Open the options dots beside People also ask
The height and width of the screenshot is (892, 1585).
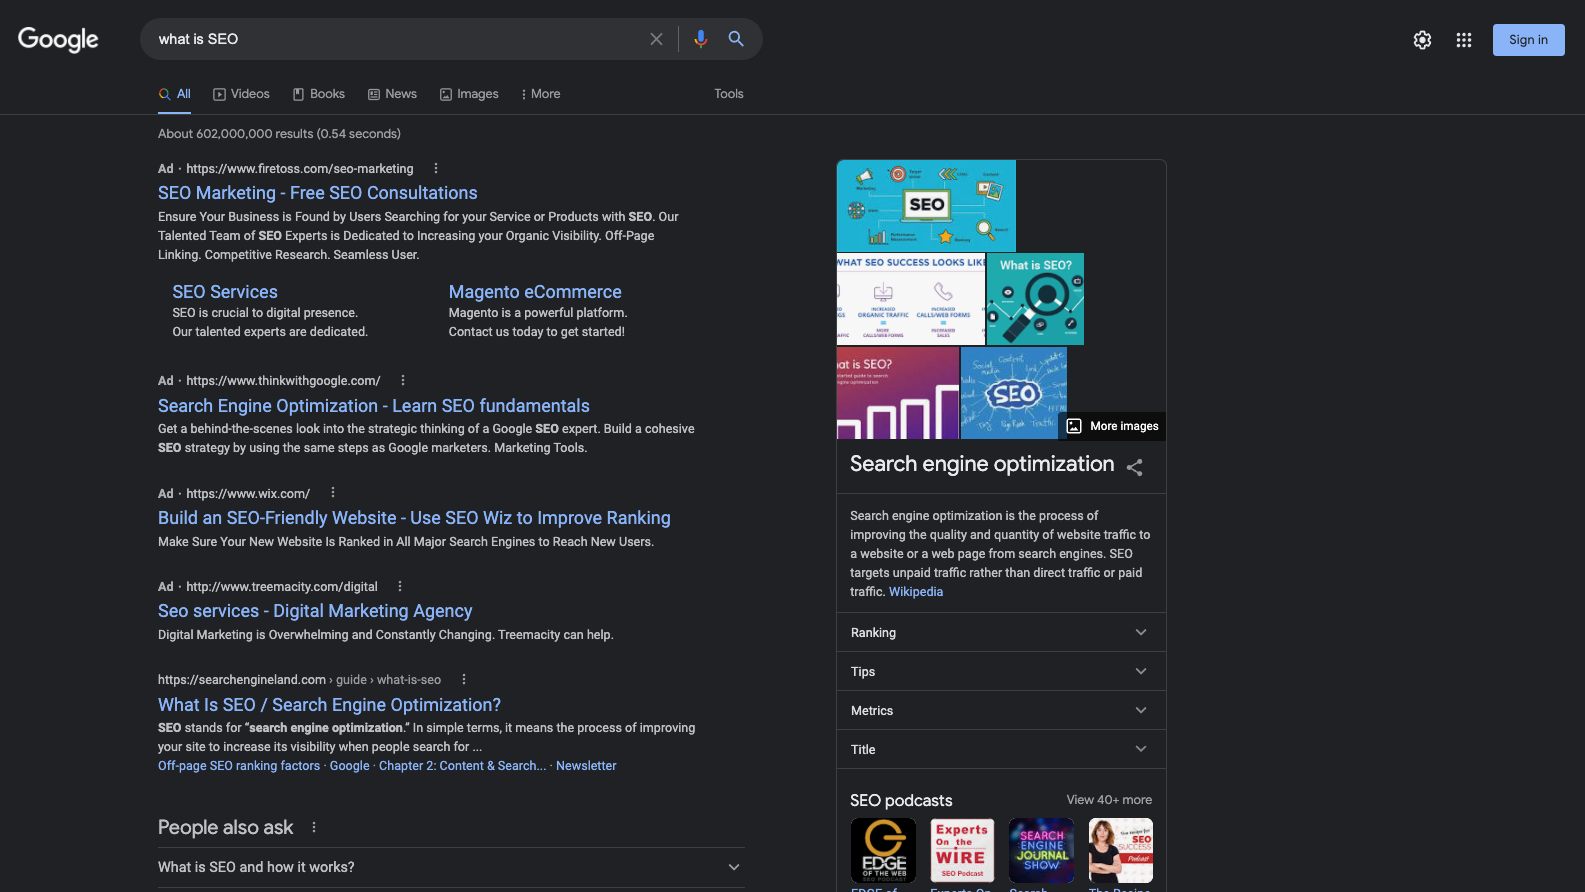[x=314, y=828]
